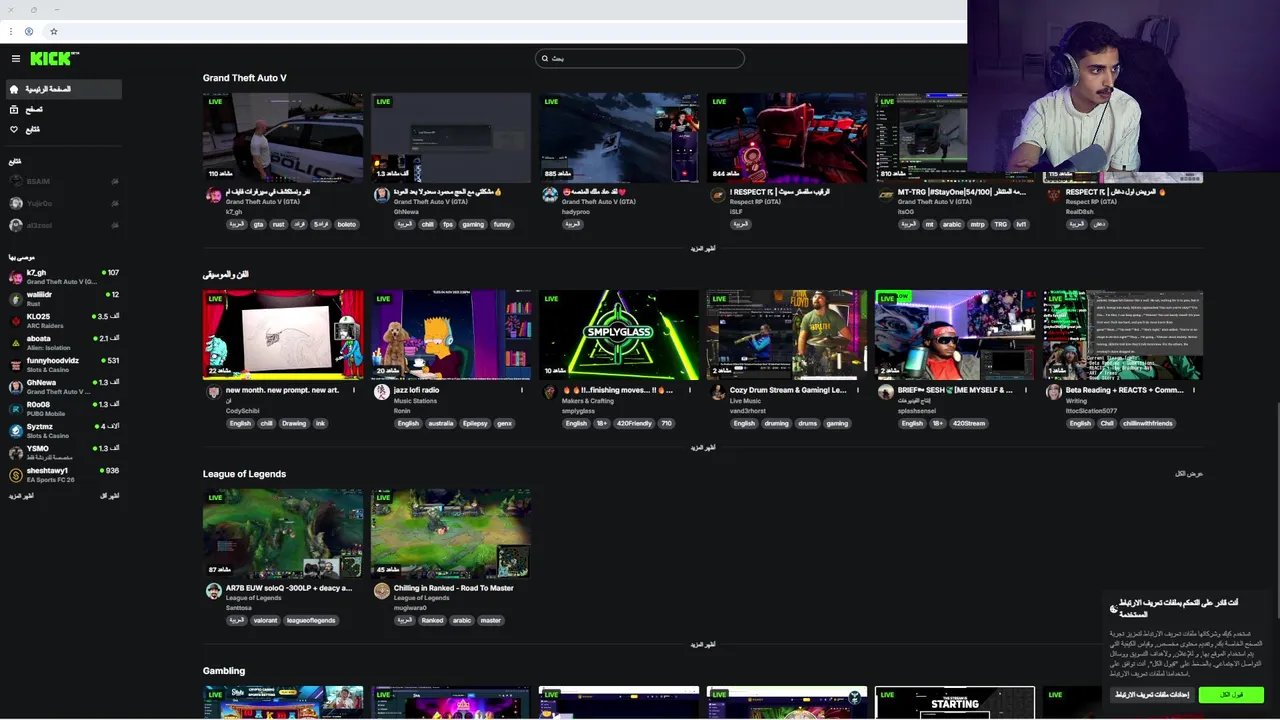Viewport: 1280px width, 720px height.
Task: Open Syztmz Slots & Casino channel
Action: tap(63, 430)
